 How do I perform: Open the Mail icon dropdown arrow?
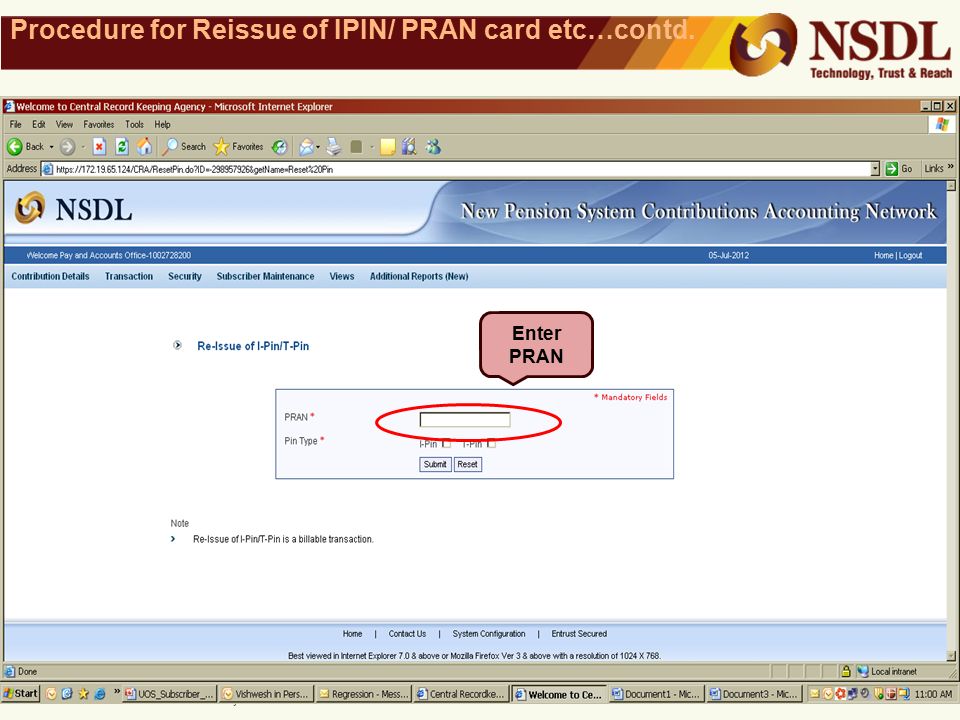pos(318,147)
